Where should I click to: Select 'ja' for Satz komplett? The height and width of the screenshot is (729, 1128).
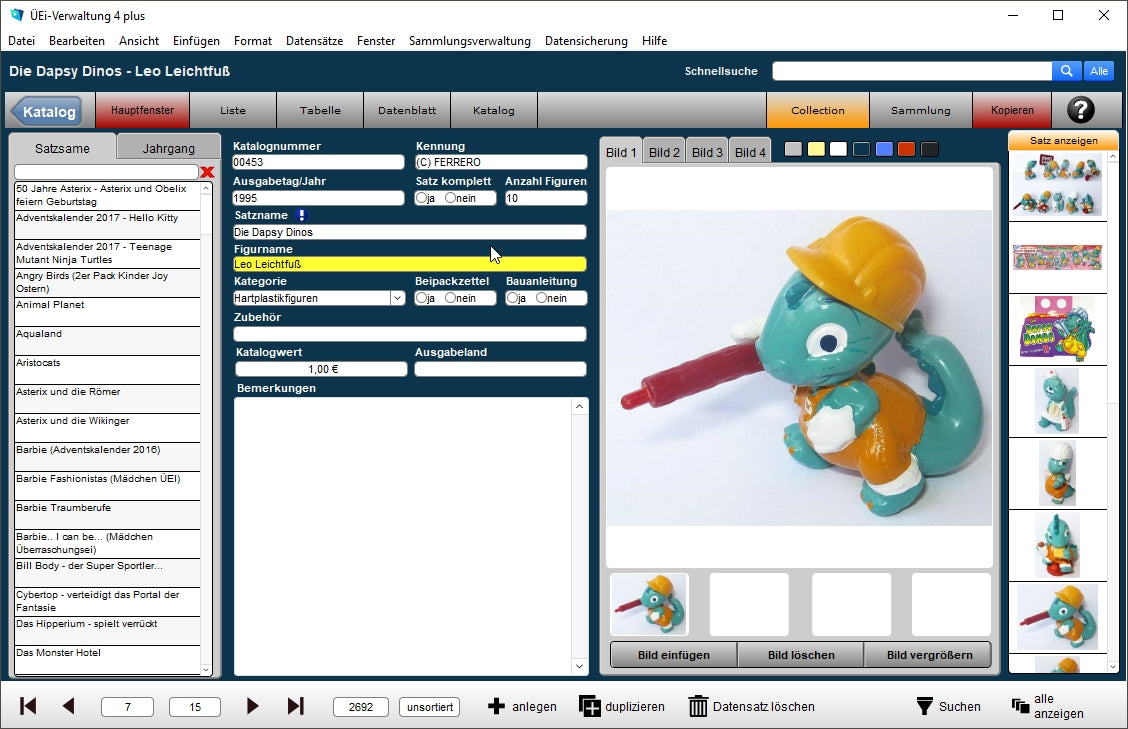point(421,198)
